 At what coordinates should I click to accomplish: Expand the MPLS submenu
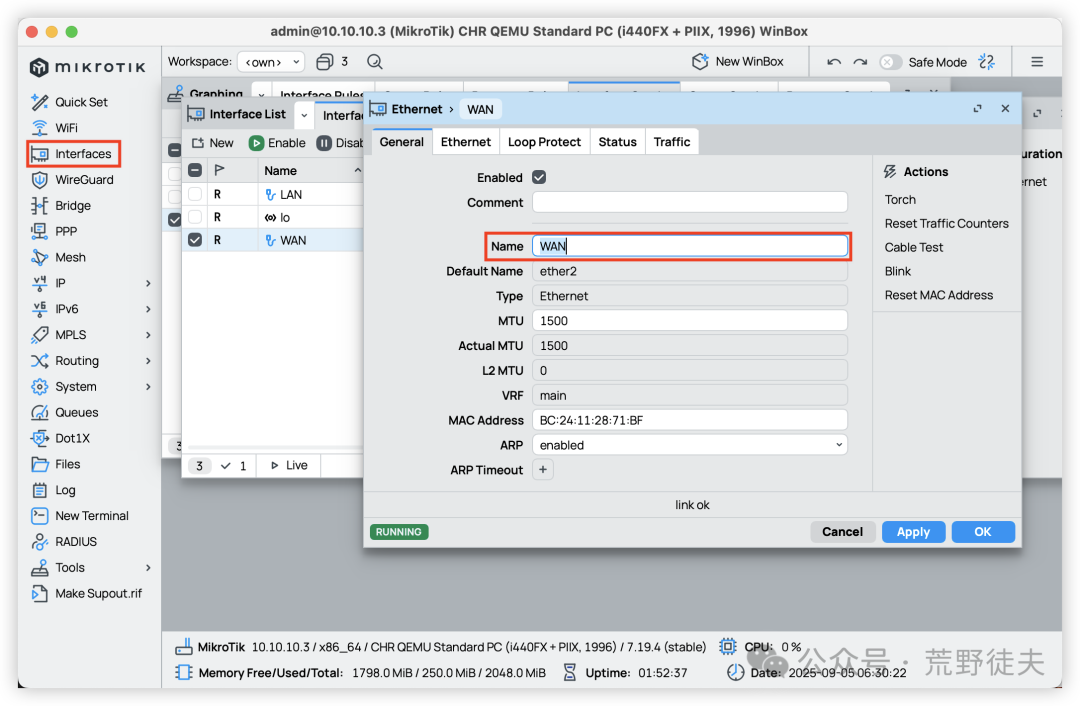[x=148, y=335]
